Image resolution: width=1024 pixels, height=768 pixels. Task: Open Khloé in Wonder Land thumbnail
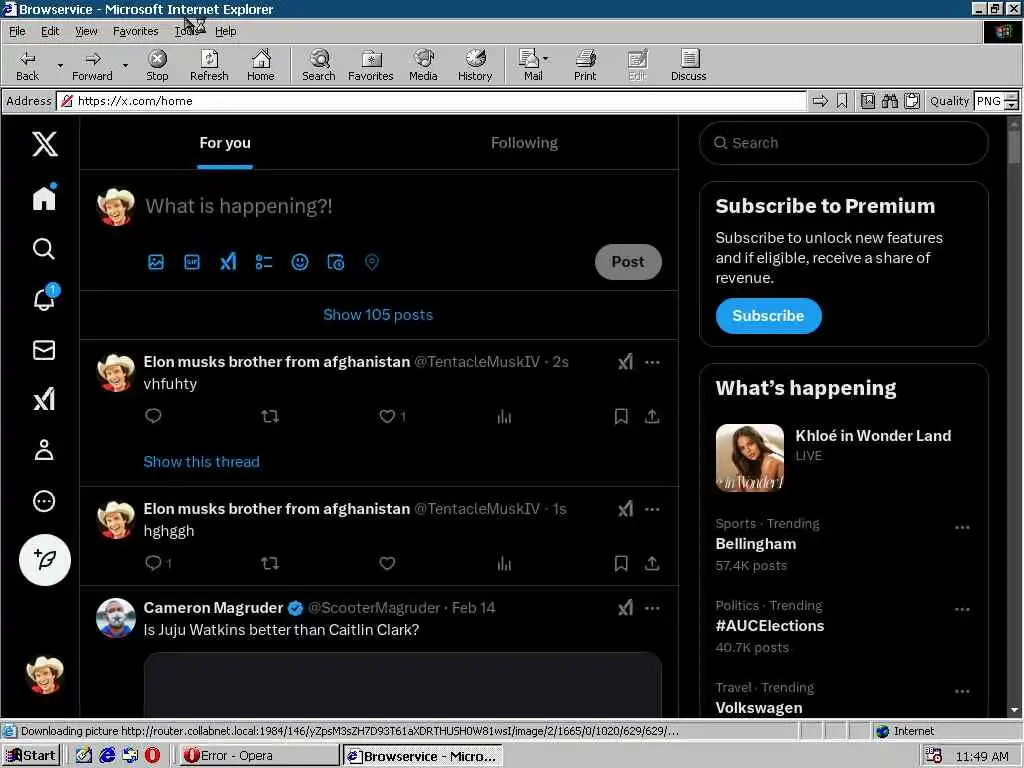coord(750,458)
